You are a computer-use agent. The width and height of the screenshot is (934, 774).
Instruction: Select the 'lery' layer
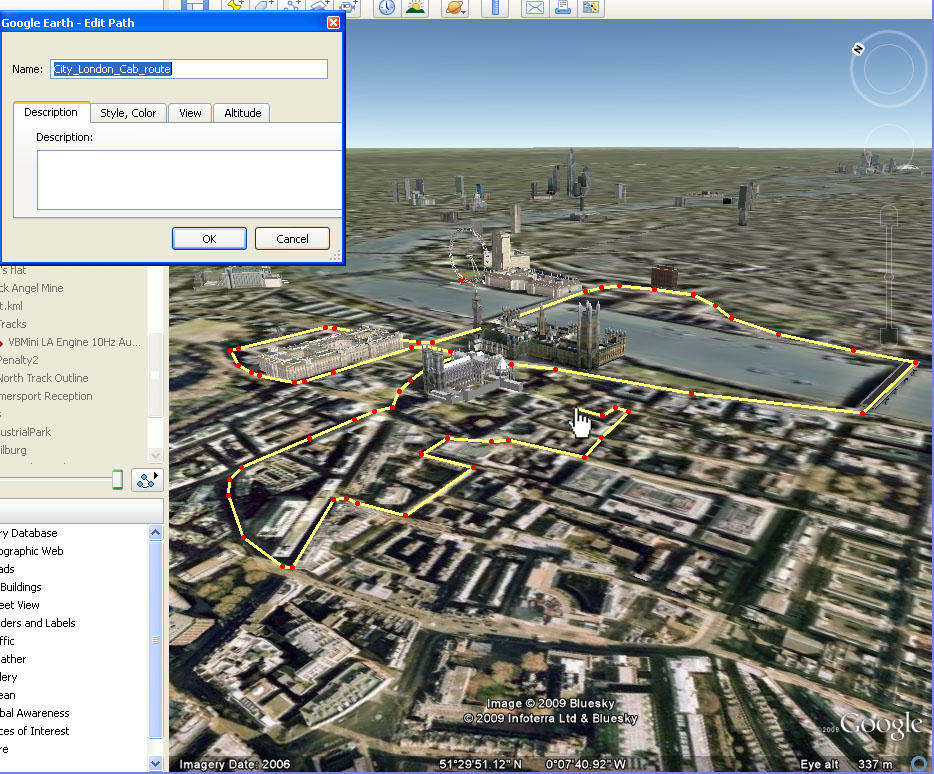(9, 677)
